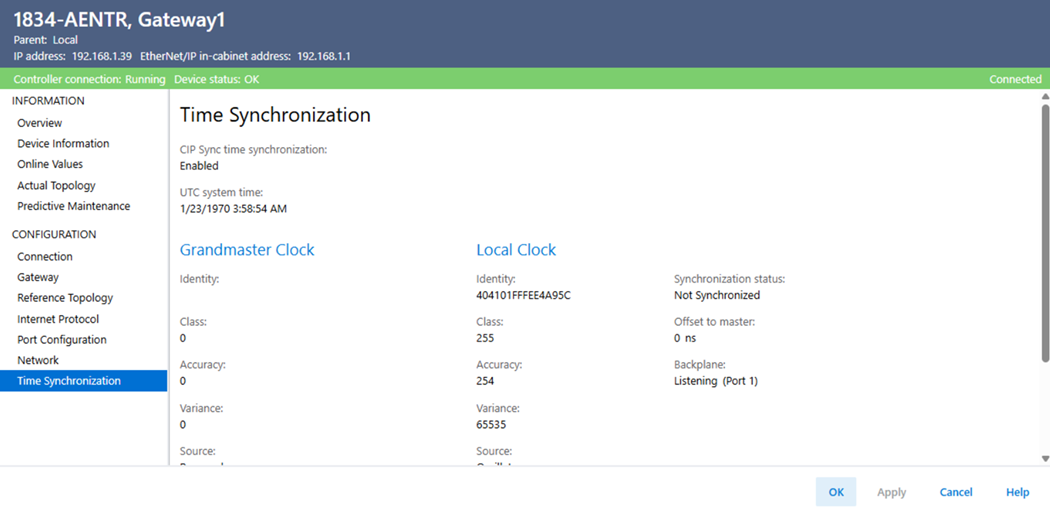Open the Gateway configuration page

click(38, 277)
